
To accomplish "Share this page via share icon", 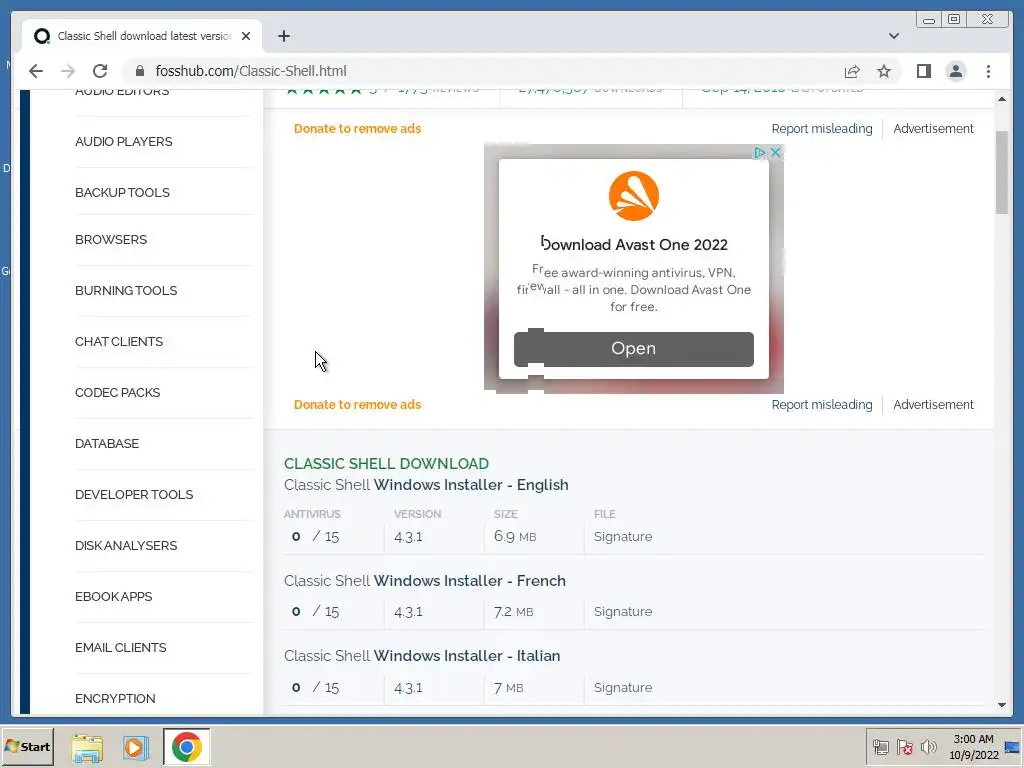I will click(x=852, y=71).
